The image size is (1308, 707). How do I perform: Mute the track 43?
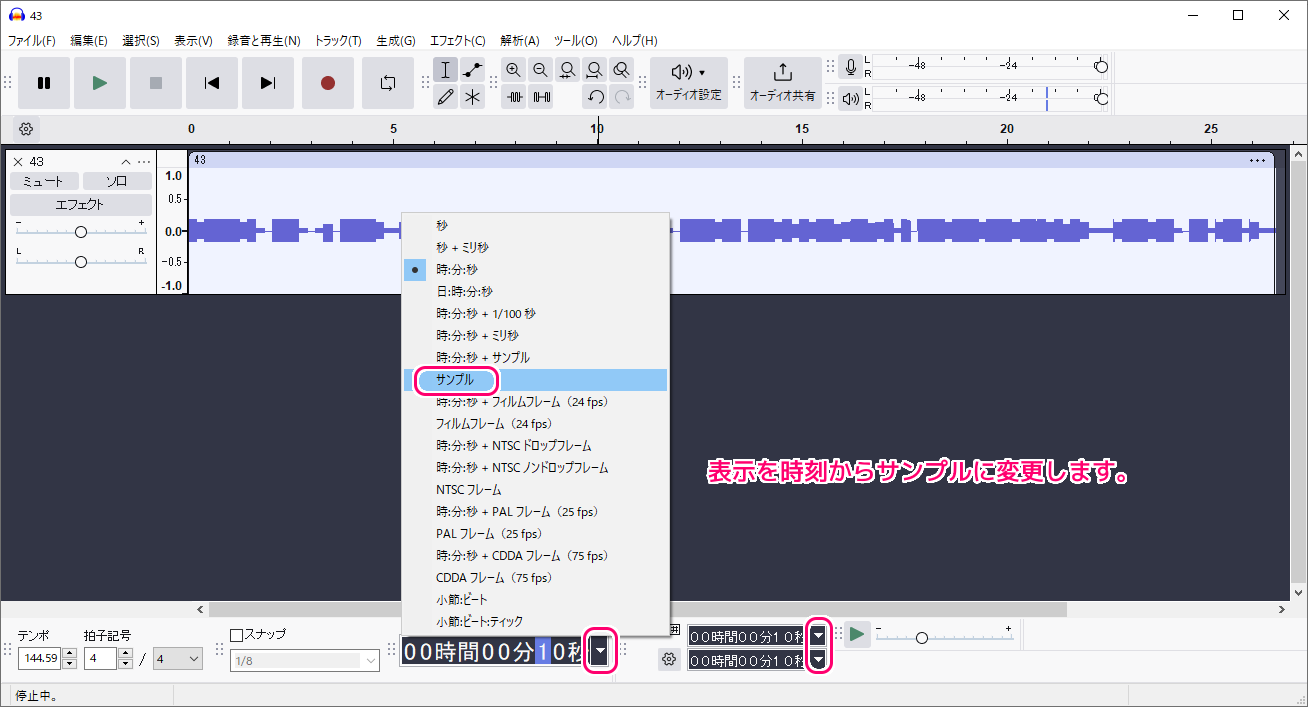43,181
